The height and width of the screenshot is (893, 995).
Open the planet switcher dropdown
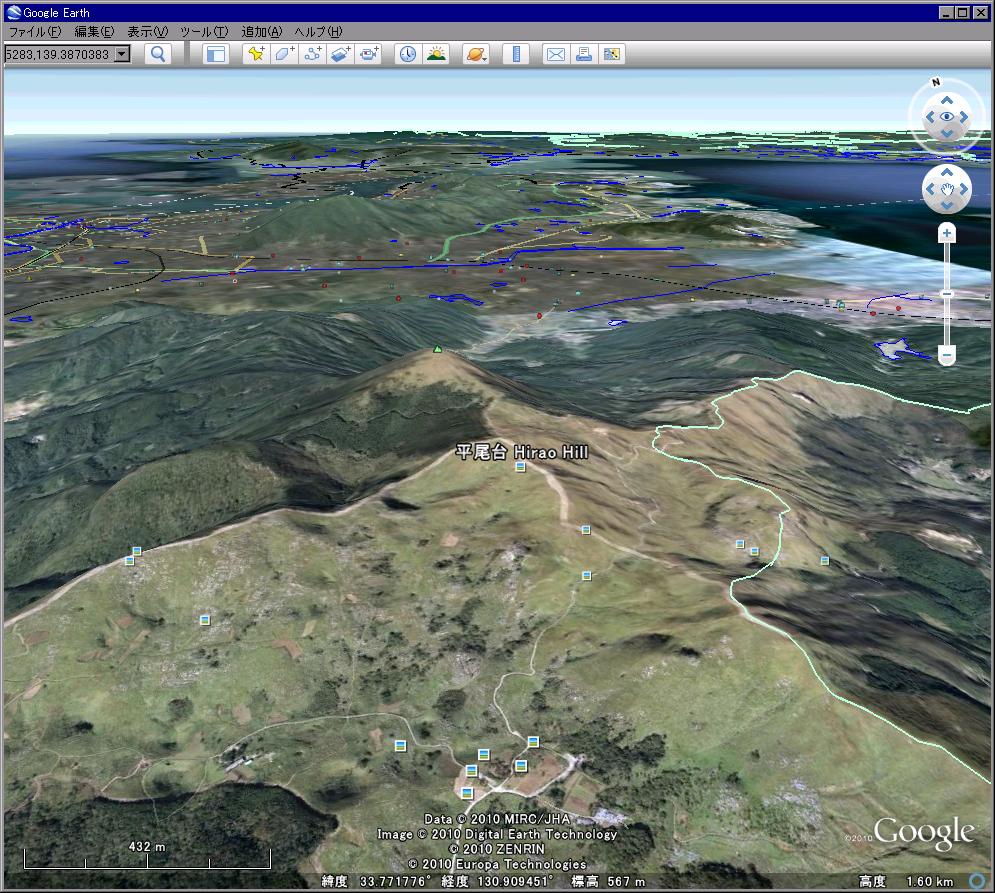click(x=476, y=54)
